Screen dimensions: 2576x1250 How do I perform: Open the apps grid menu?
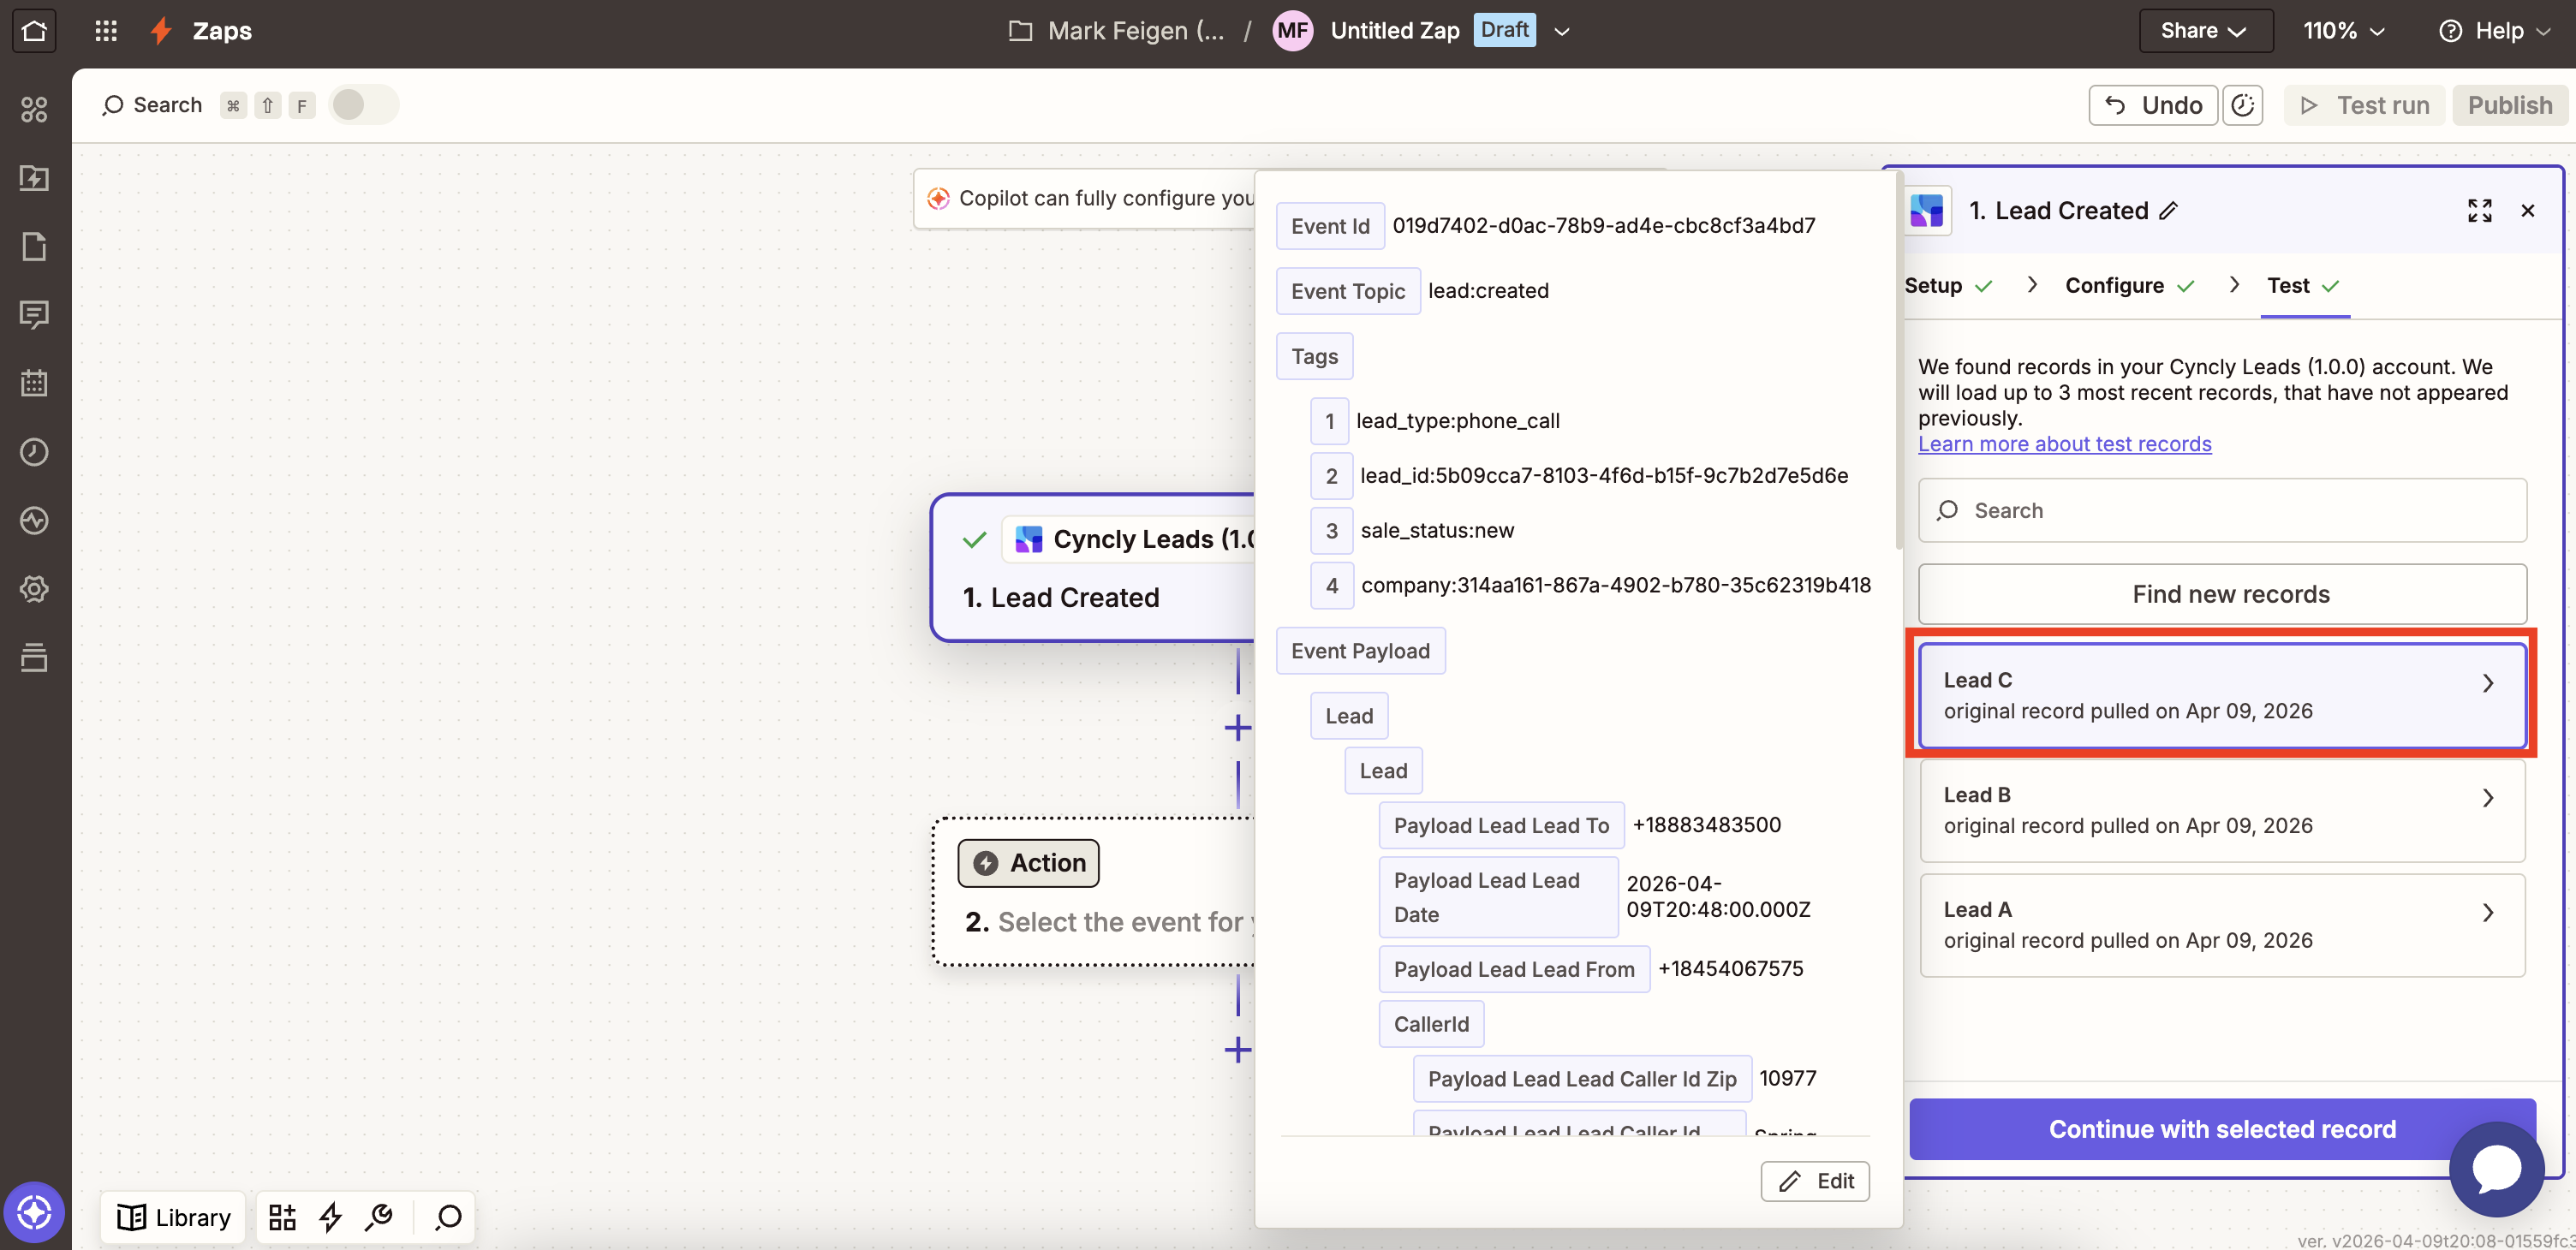[106, 30]
